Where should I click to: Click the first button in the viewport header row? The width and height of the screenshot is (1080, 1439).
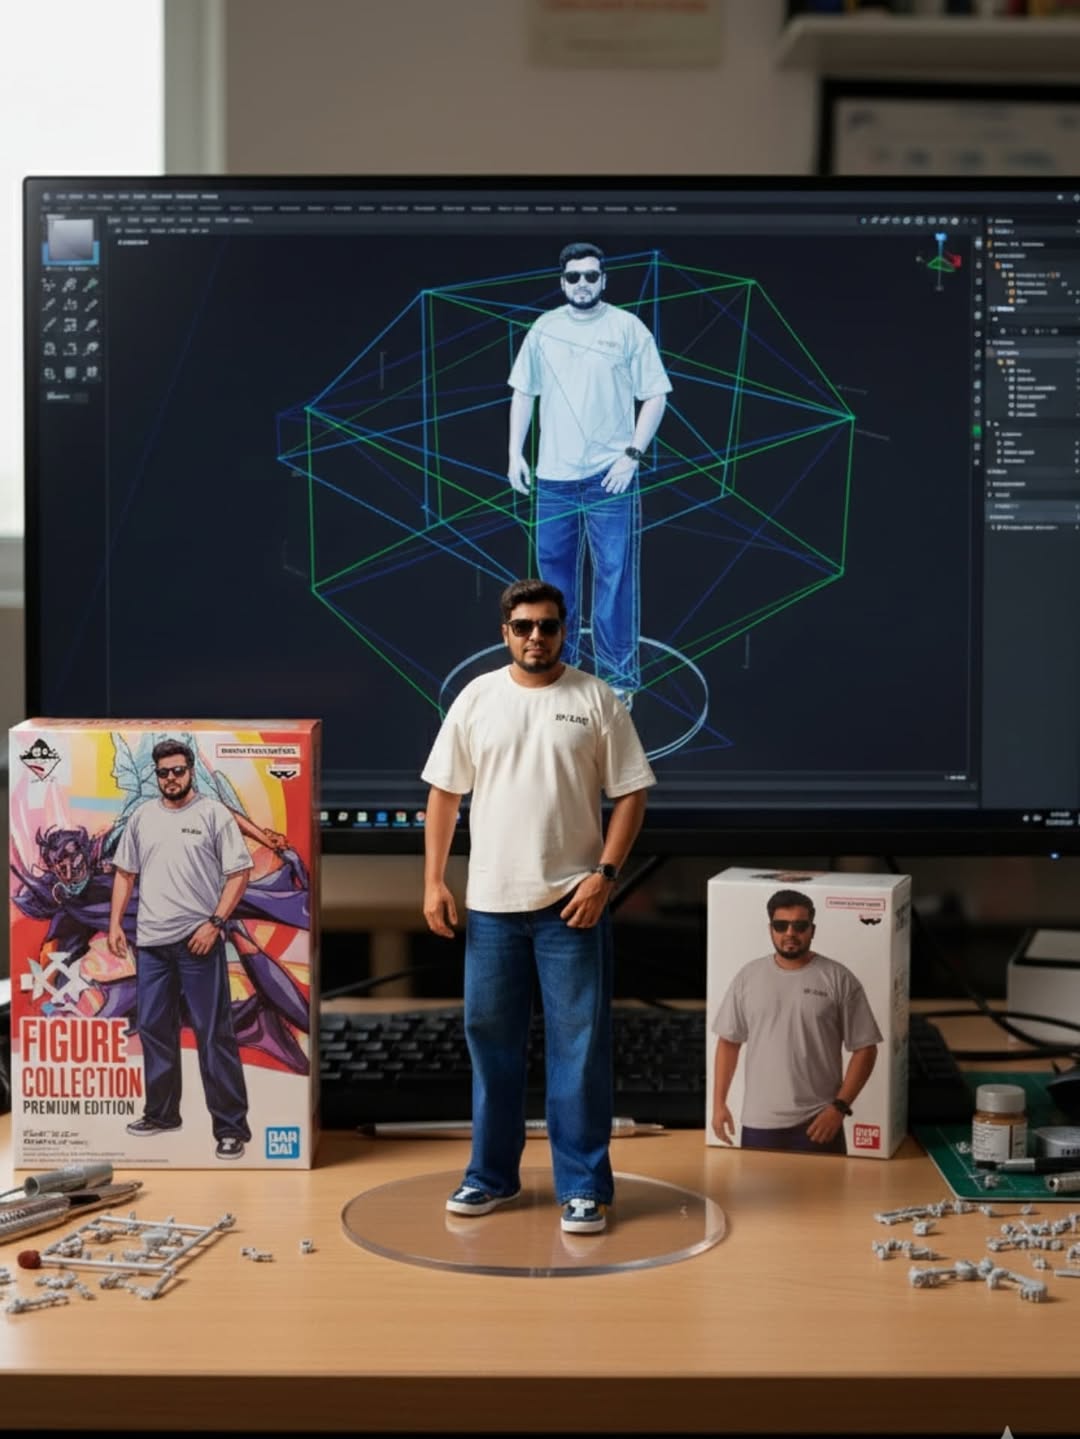click(115, 220)
